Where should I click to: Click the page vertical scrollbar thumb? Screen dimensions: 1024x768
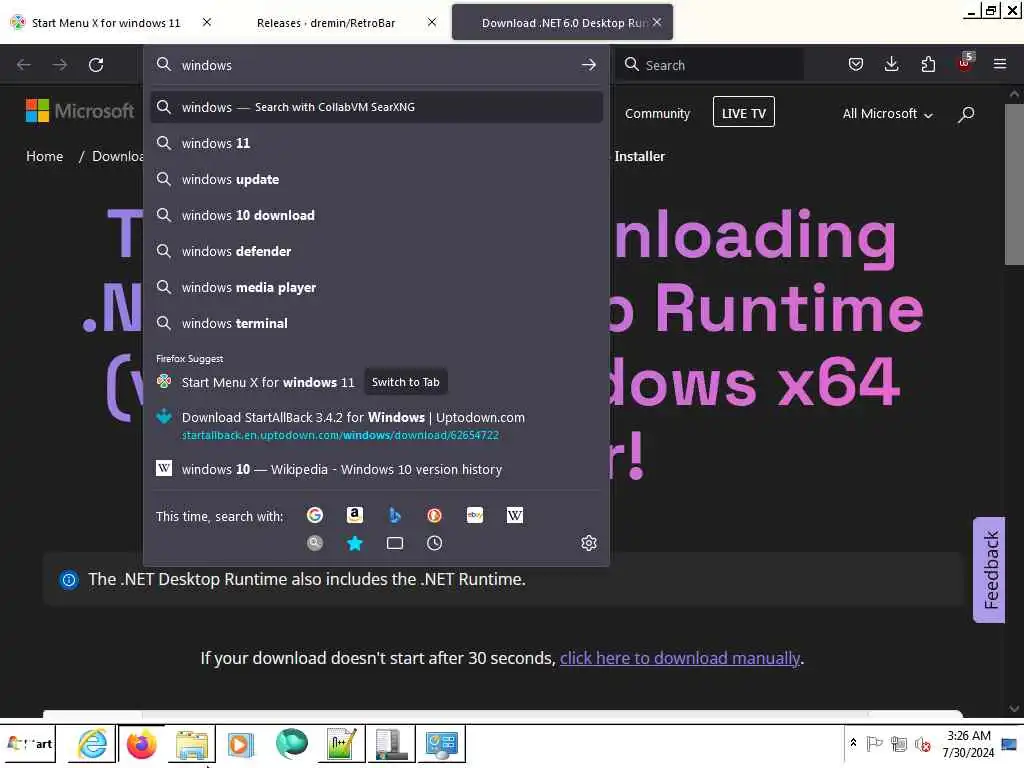pos(1014,184)
